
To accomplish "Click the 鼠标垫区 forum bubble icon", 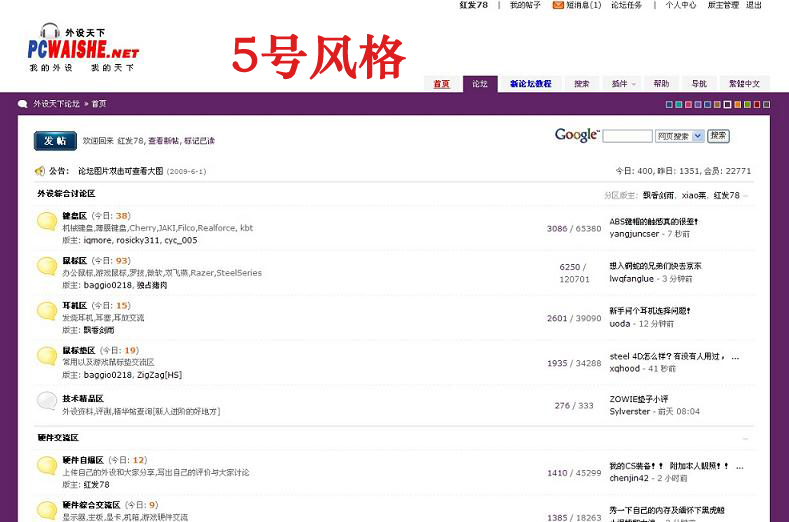I will [x=47, y=356].
